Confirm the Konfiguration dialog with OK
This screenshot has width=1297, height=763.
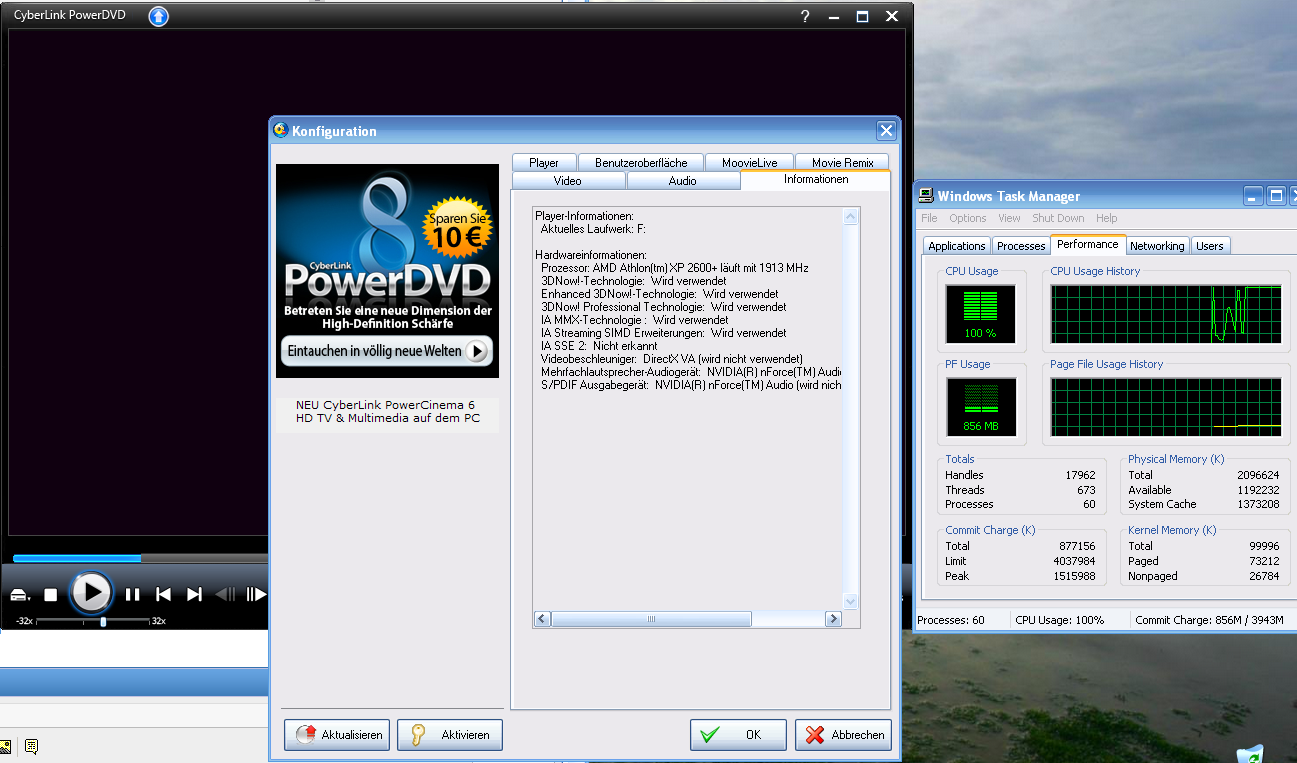point(738,735)
